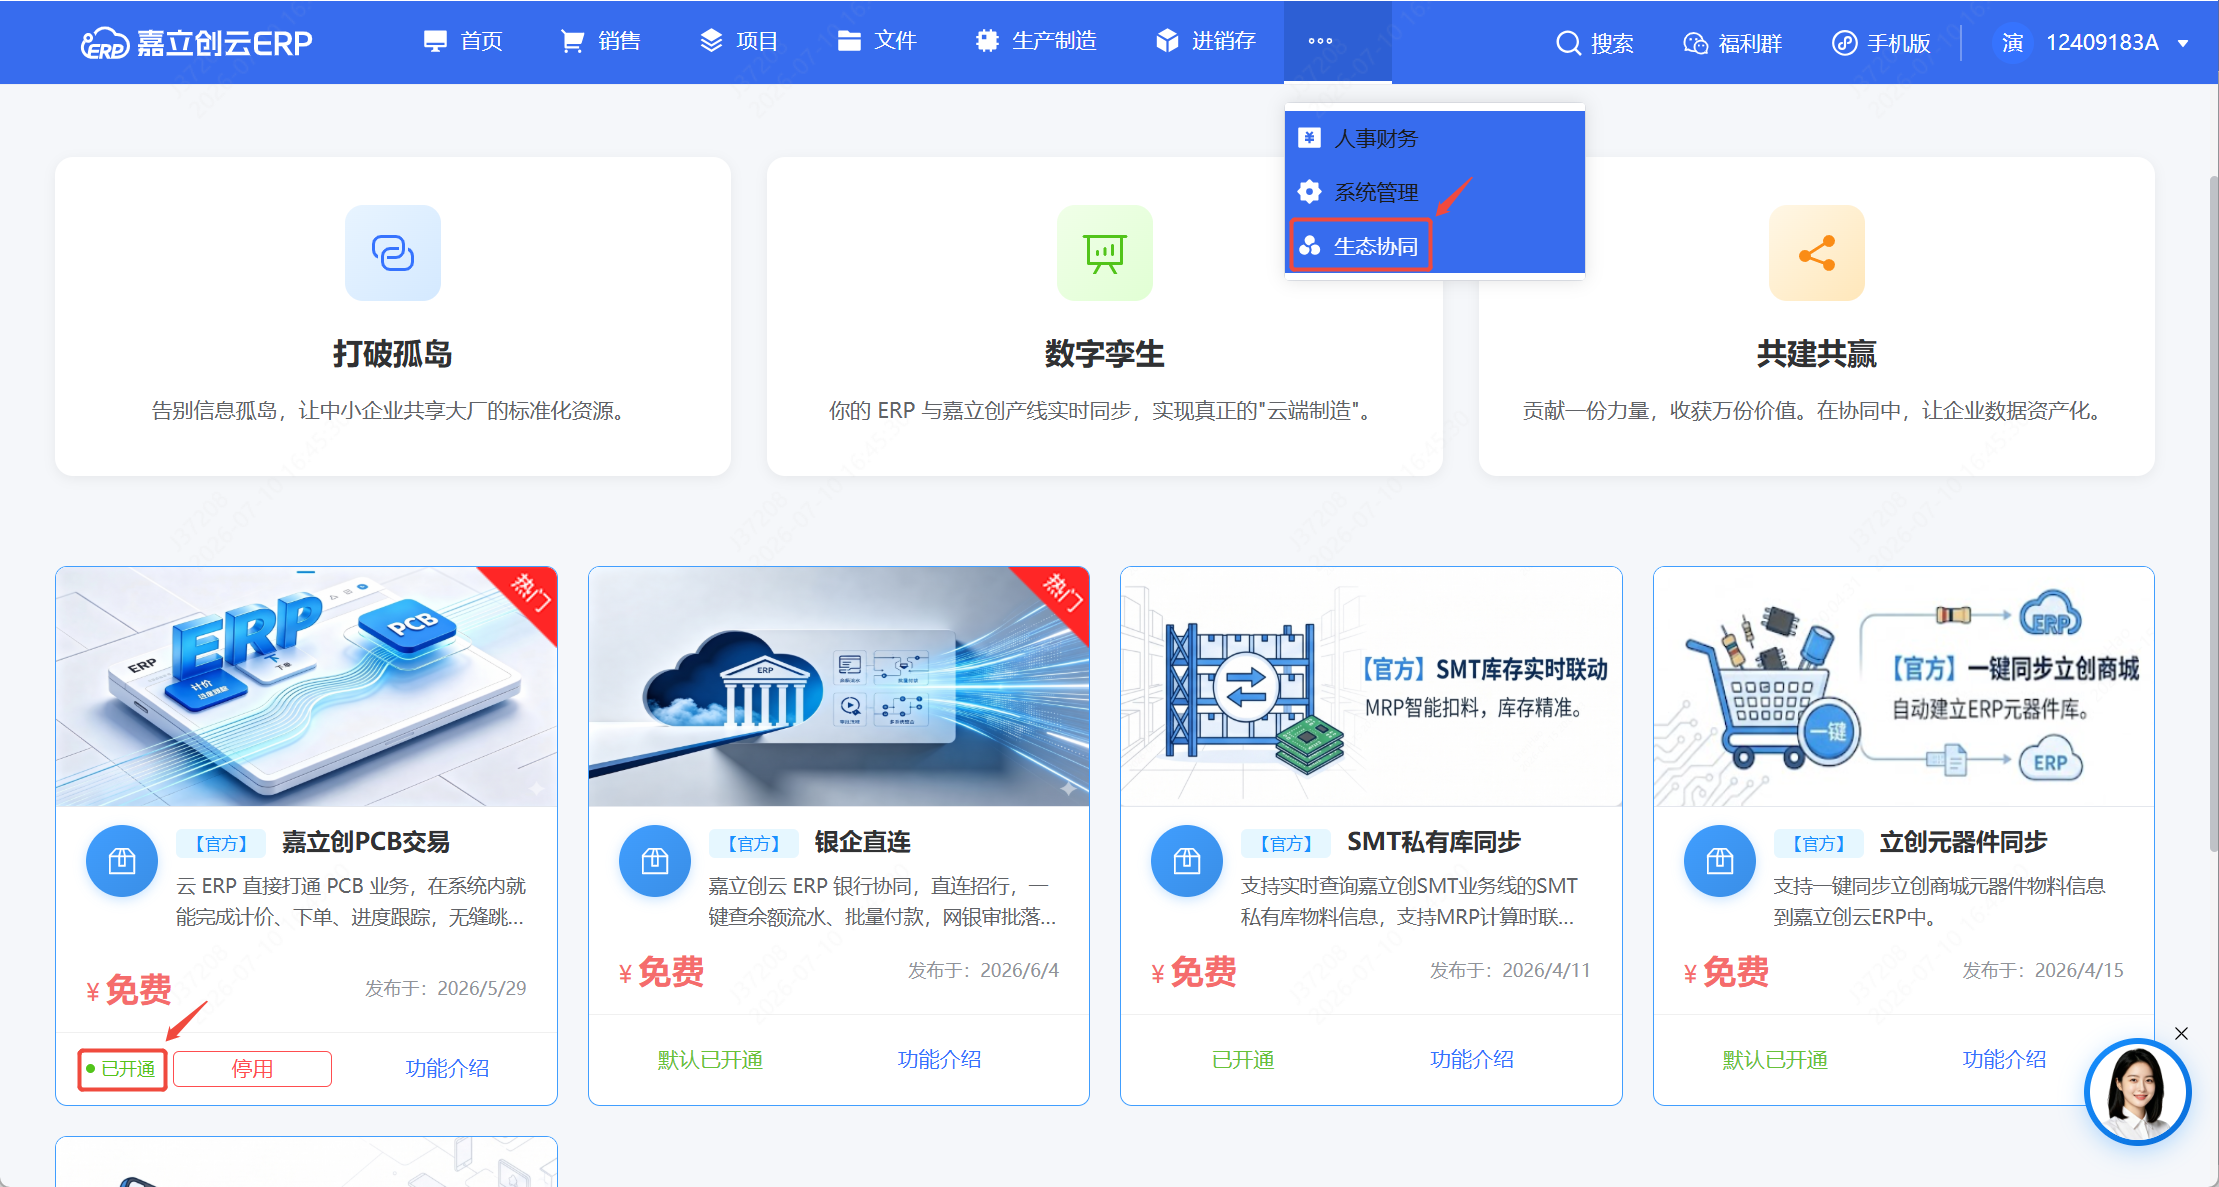Open the 银企直连 banner image
Image resolution: width=2219 pixels, height=1187 pixels.
tap(839, 687)
